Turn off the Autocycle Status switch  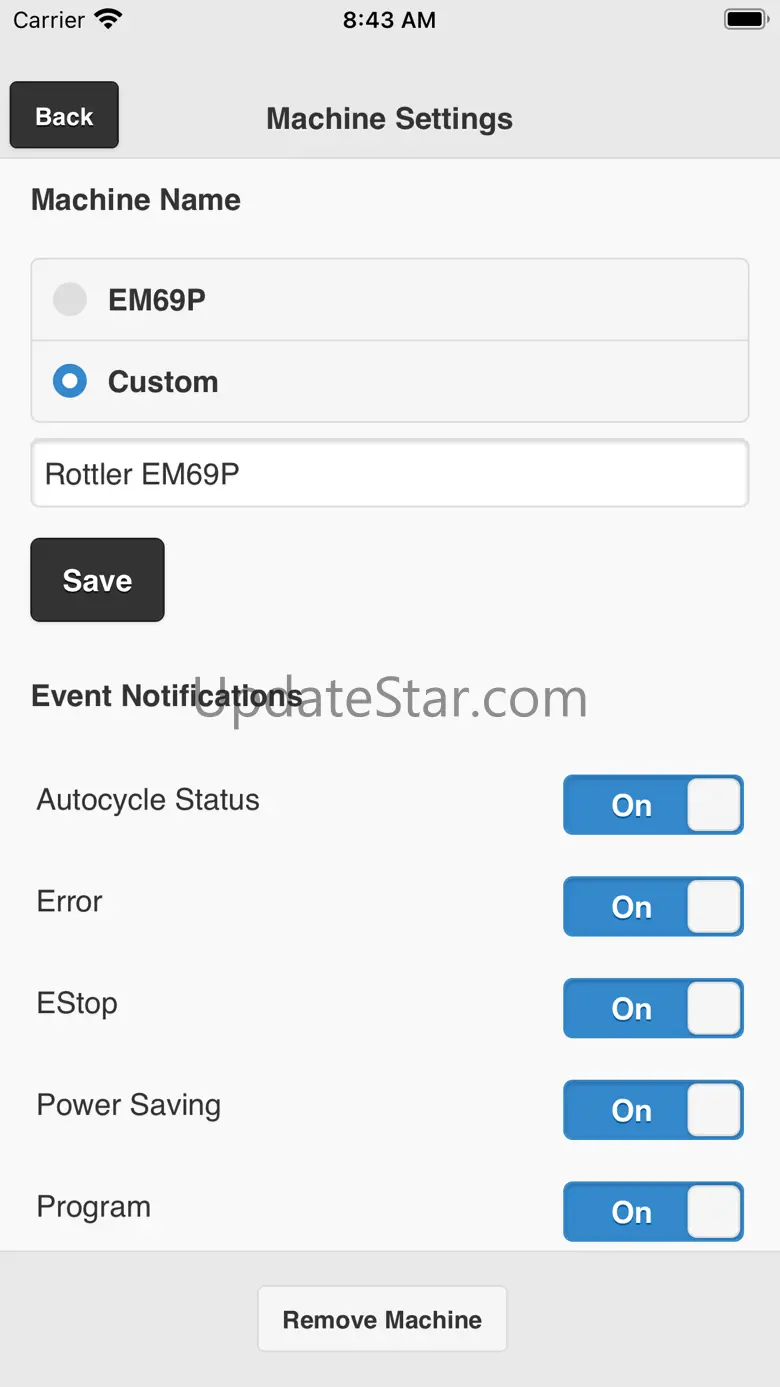coord(653,805)
